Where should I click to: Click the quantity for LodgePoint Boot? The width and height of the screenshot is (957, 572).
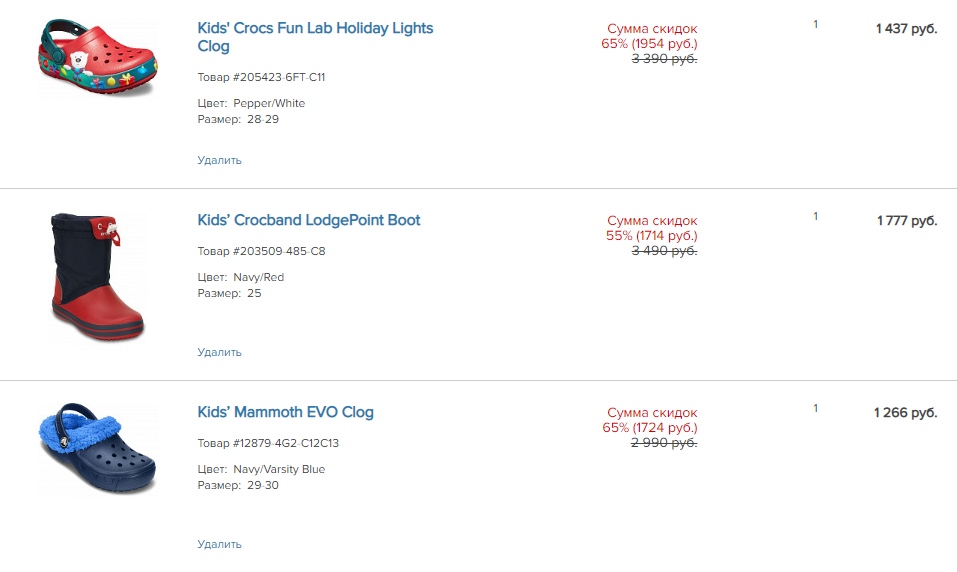click(815, 216)
